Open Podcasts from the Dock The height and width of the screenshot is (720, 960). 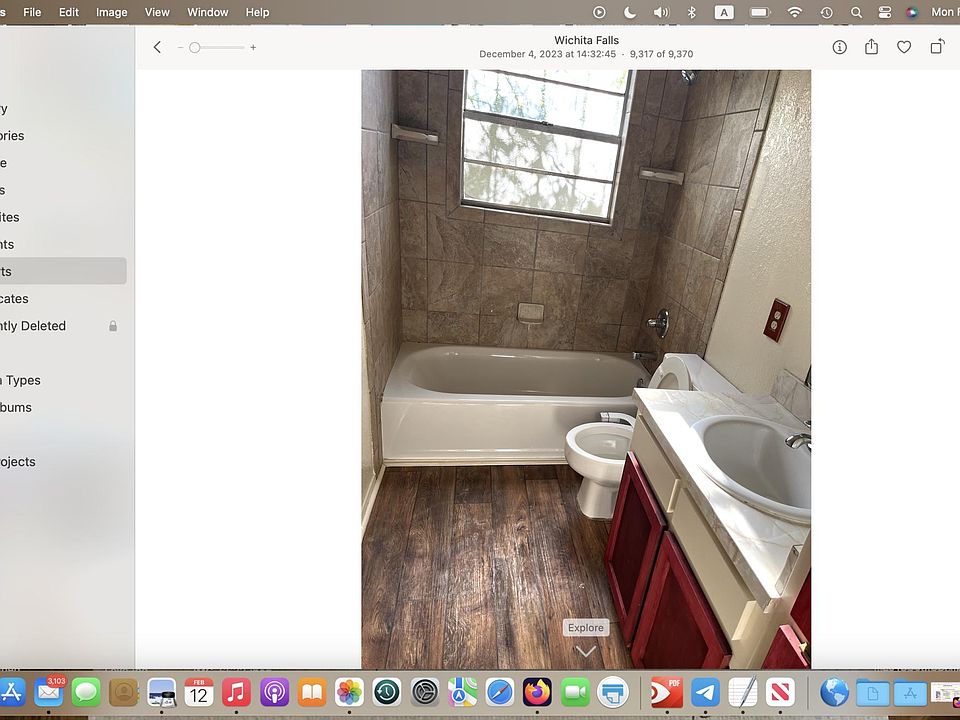pyautogui.click(x=274, y=693)
